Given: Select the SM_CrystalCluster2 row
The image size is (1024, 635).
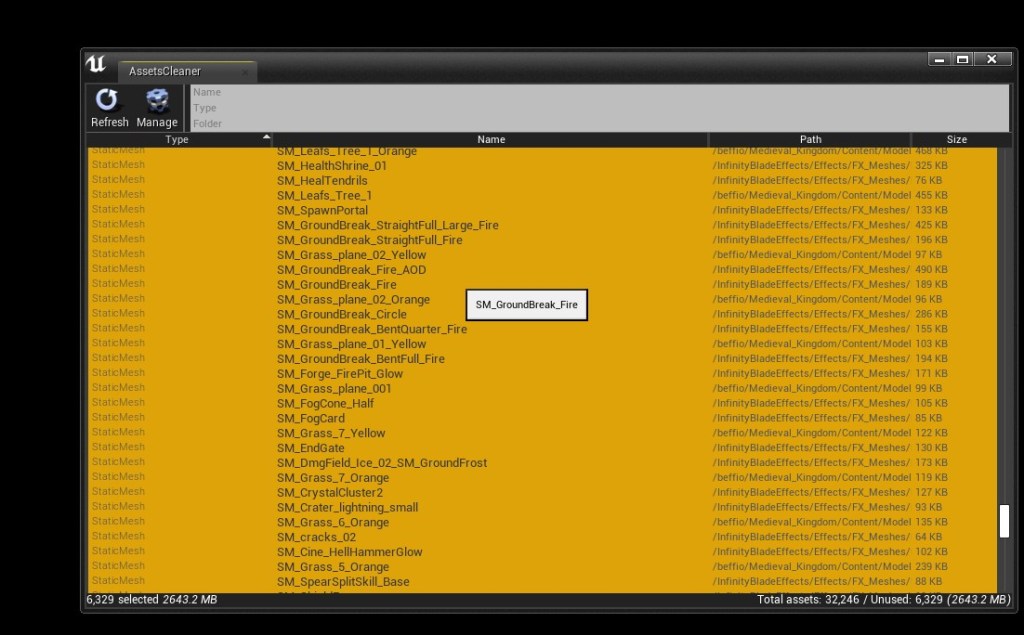Looking at the screenshot, I should click(x=330, y=493).
